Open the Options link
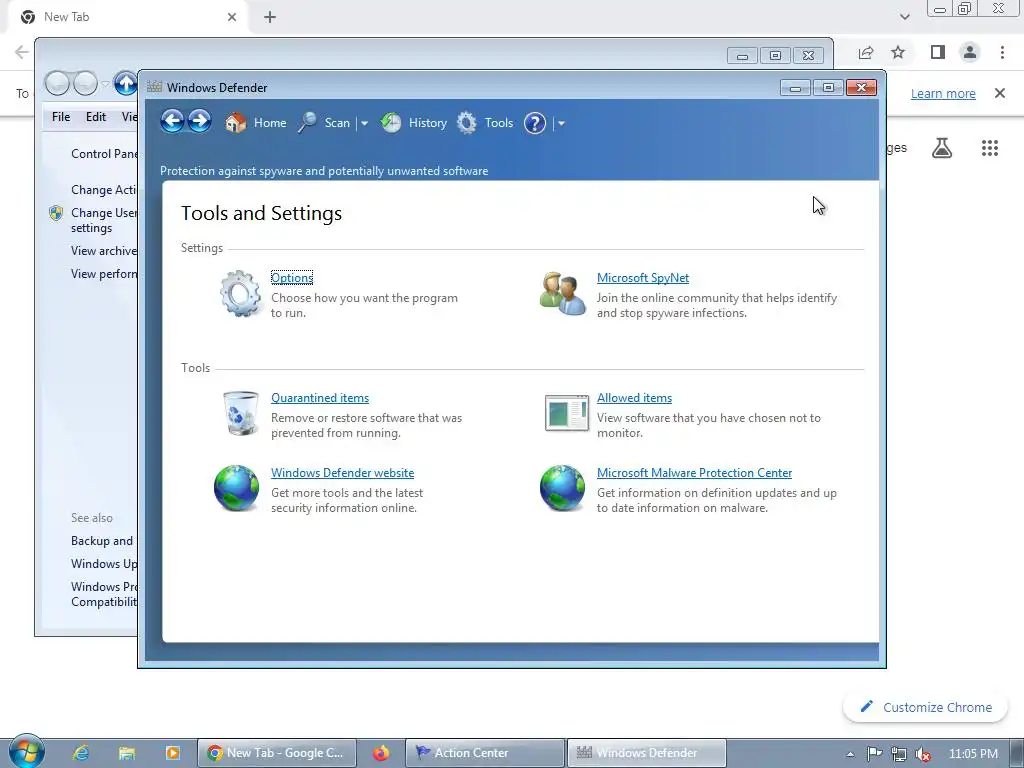 pos(292,278)
